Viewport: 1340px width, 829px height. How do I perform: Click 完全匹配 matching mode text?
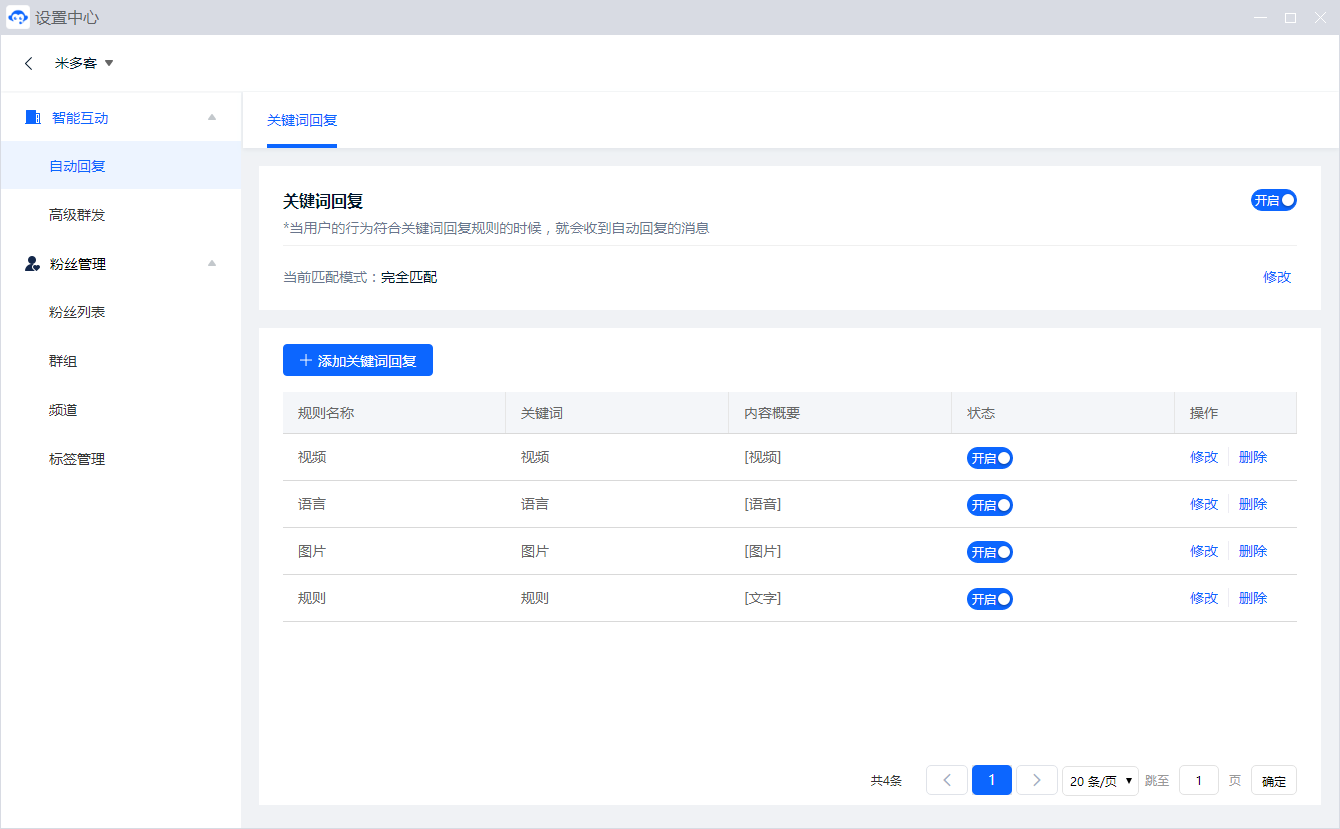click(409, 277)
